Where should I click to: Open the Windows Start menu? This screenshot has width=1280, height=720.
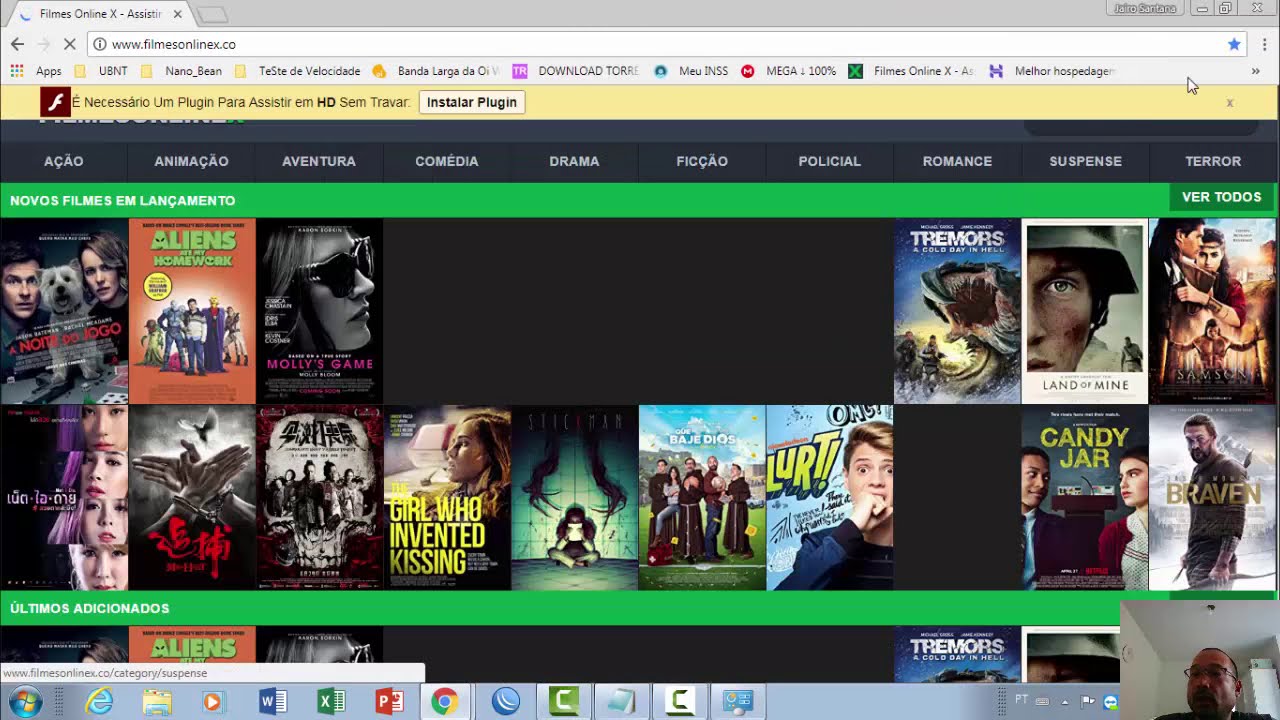[x=26, y=702]
